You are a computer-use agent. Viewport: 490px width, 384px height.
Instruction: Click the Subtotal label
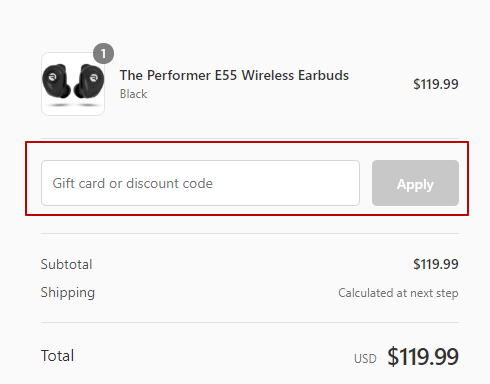click(x=66, y=264)
